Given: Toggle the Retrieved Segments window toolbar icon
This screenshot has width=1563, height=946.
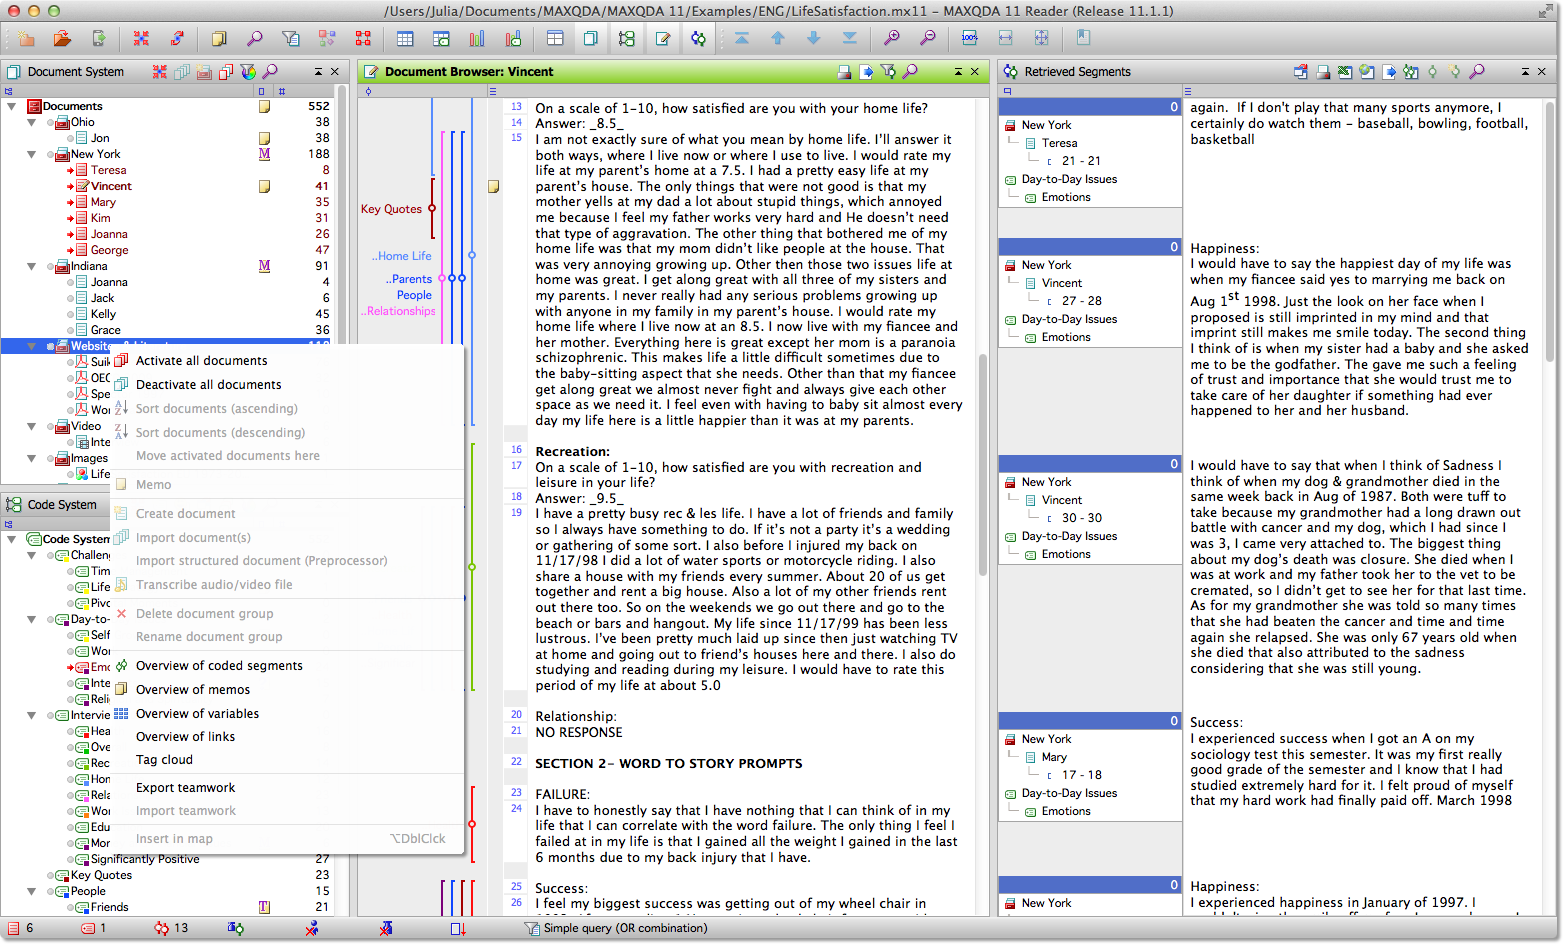Looking at the screenshot, I should pos(698,38).
